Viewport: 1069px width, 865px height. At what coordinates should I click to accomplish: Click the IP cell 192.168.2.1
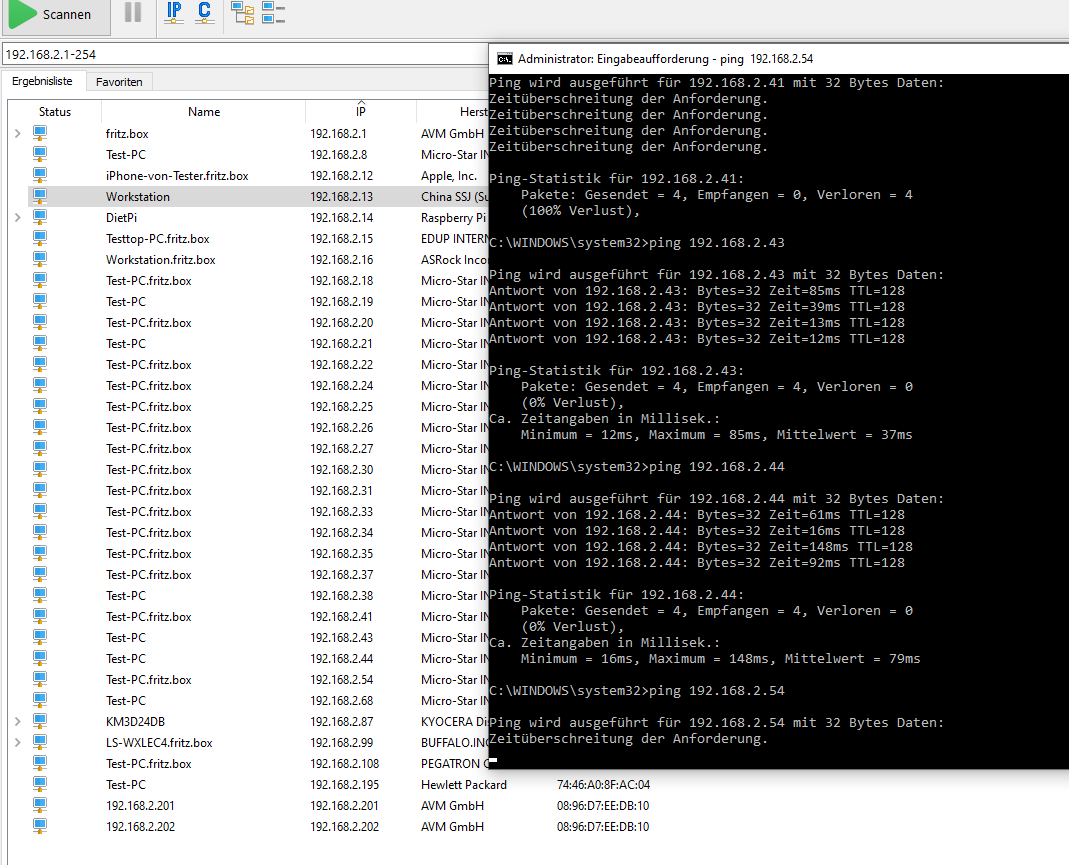click(x=338, y=134)
